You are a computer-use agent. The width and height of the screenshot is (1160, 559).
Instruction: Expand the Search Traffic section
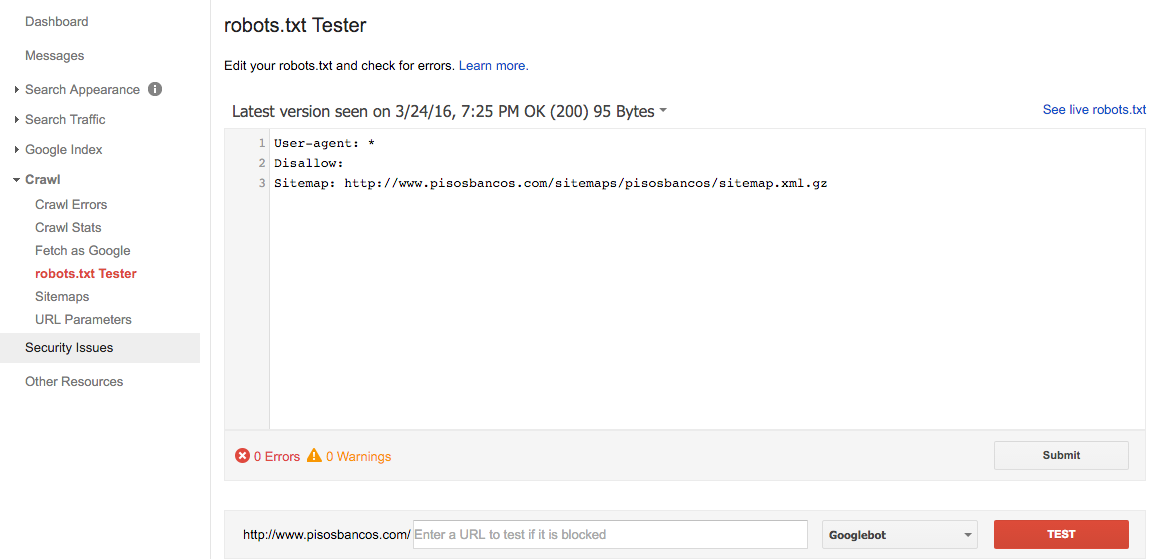coord(65,119)
